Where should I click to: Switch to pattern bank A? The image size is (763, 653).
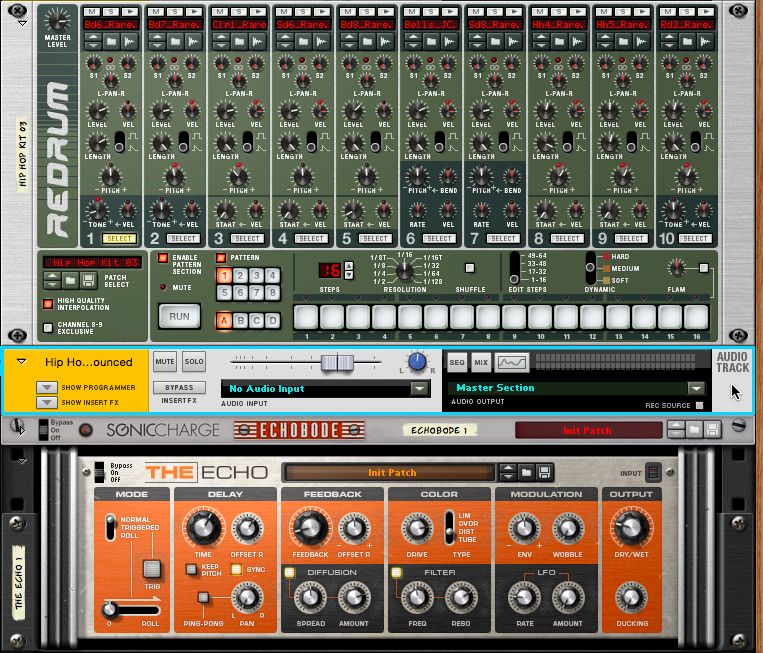224,321
